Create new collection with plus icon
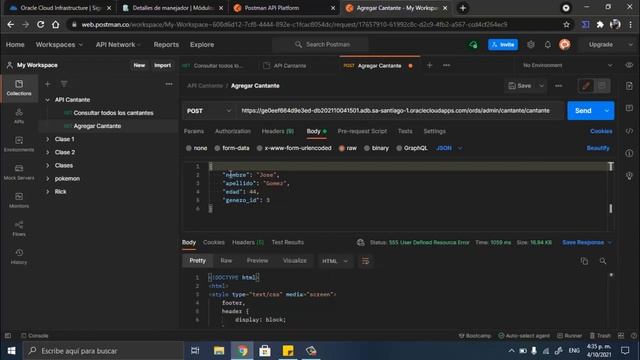This screenshot has height=360, width=640. [x=47, y=84]
